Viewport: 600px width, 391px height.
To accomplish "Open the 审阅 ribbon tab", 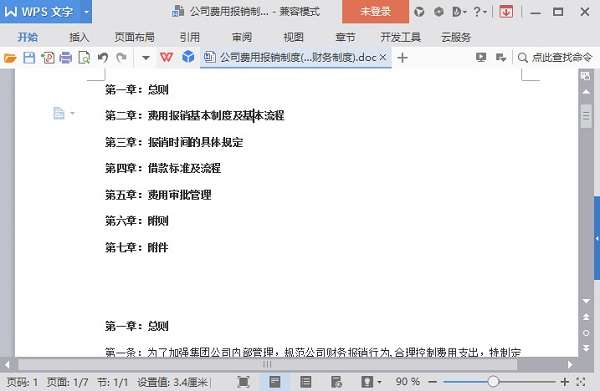I will tap(242, 37).
